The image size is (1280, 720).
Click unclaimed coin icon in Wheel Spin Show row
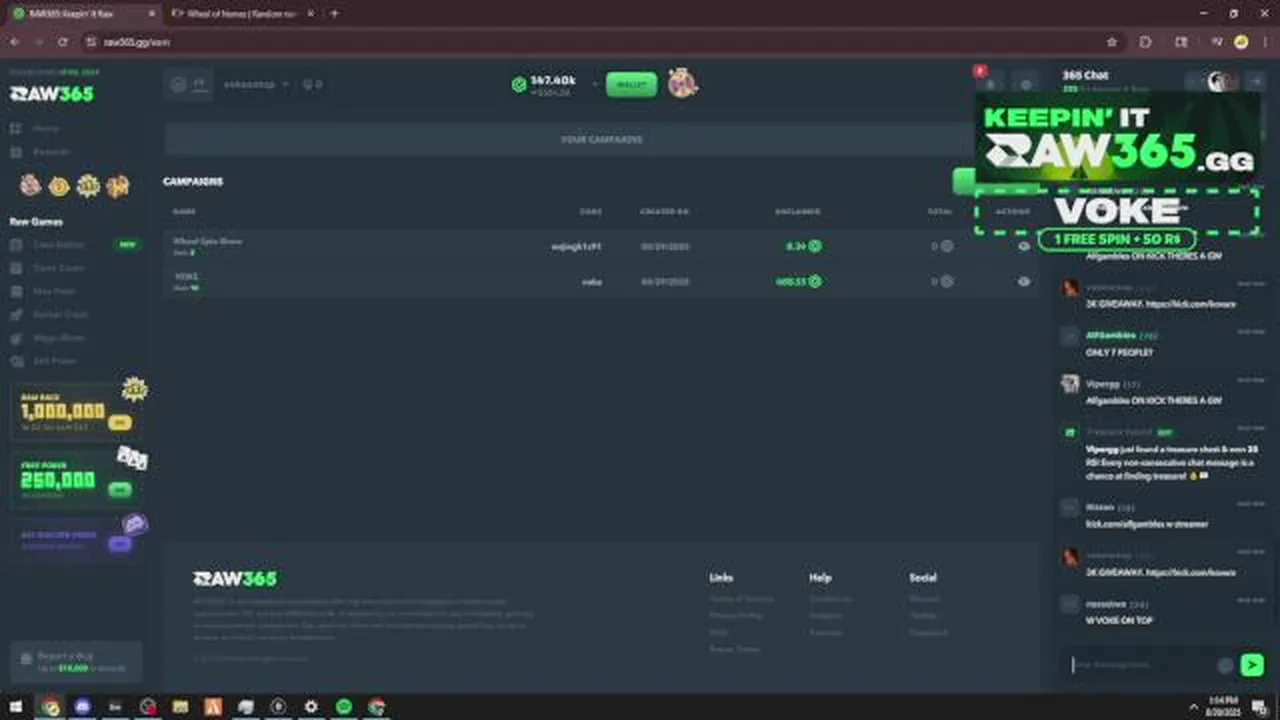pyautogui.click(x=815, y=246)
